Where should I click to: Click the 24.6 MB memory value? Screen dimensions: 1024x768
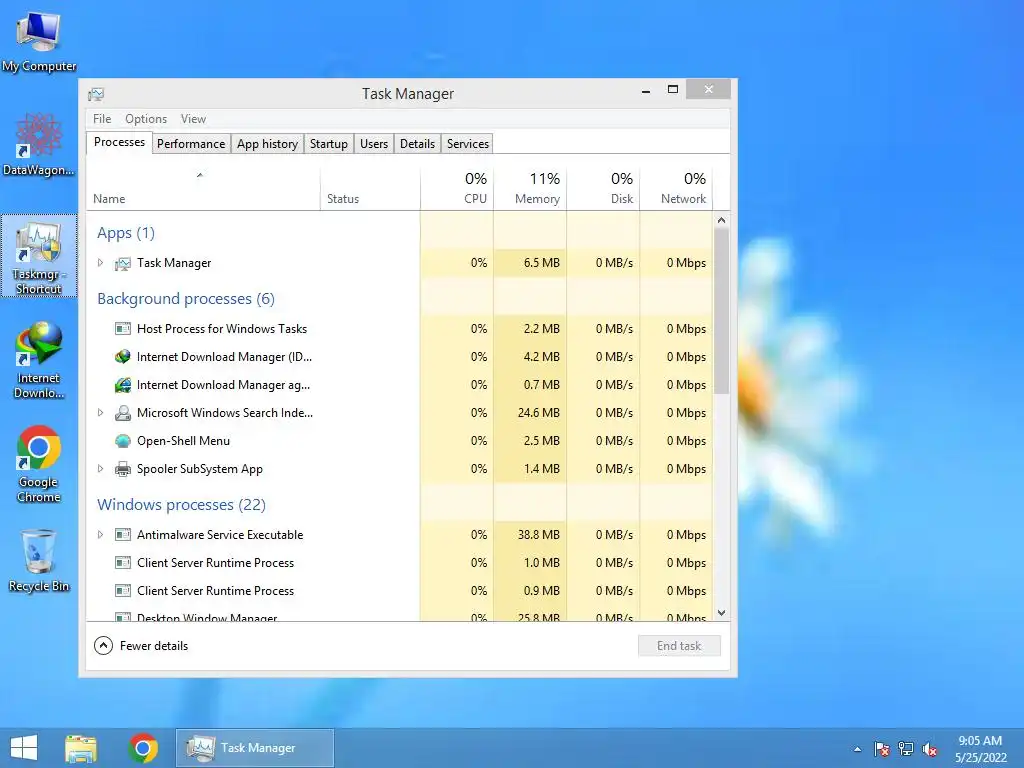click(x=539, y=413)
